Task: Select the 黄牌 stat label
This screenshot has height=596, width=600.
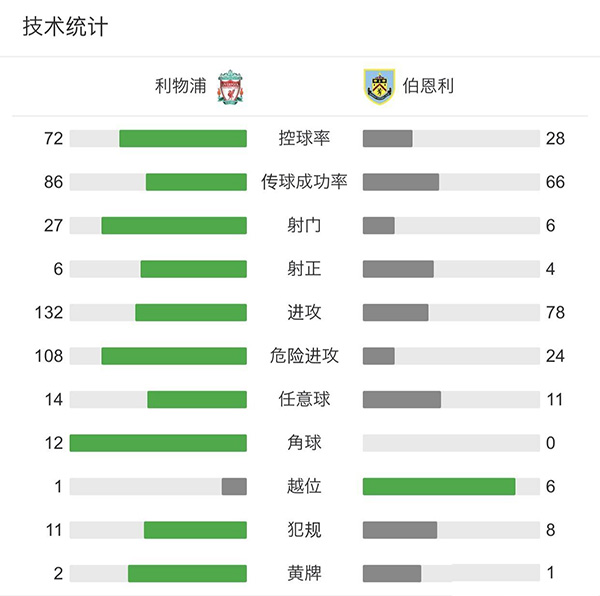Action: click(x=304, y=573)
